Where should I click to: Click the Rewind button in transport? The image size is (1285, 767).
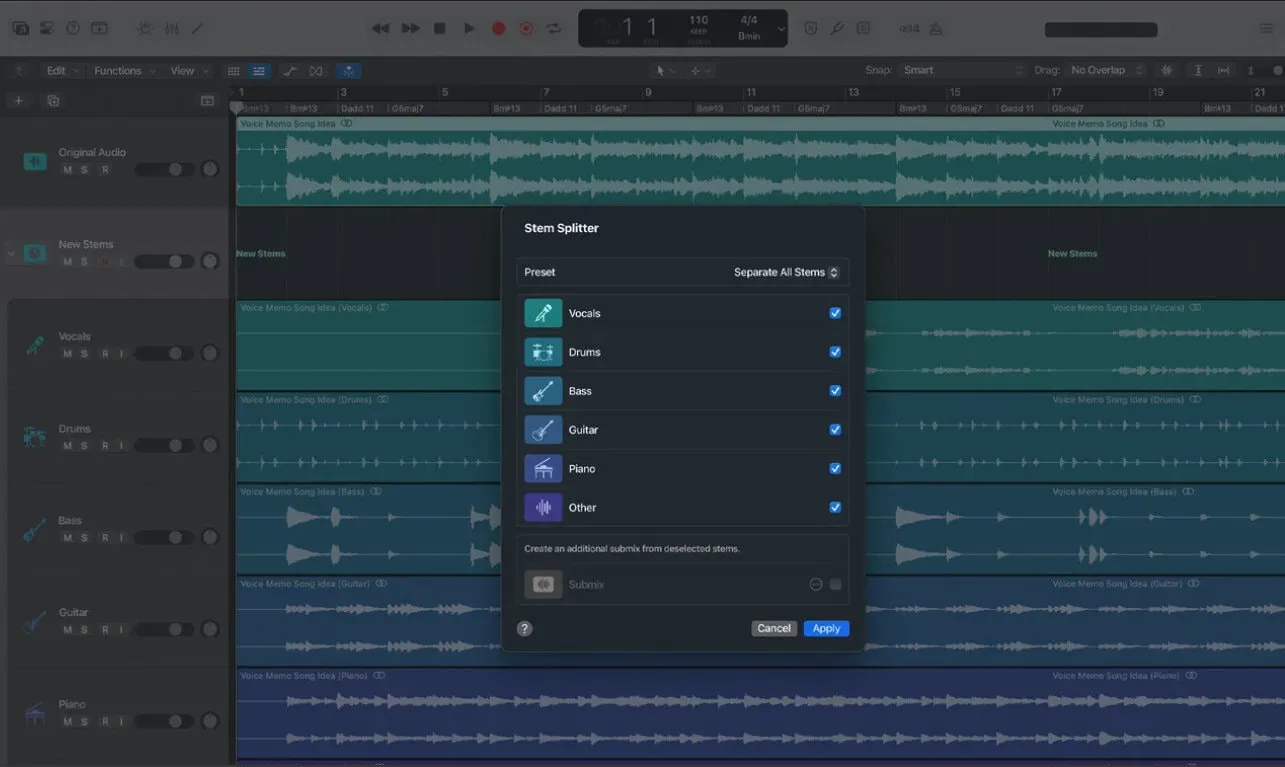coord(380,29)
